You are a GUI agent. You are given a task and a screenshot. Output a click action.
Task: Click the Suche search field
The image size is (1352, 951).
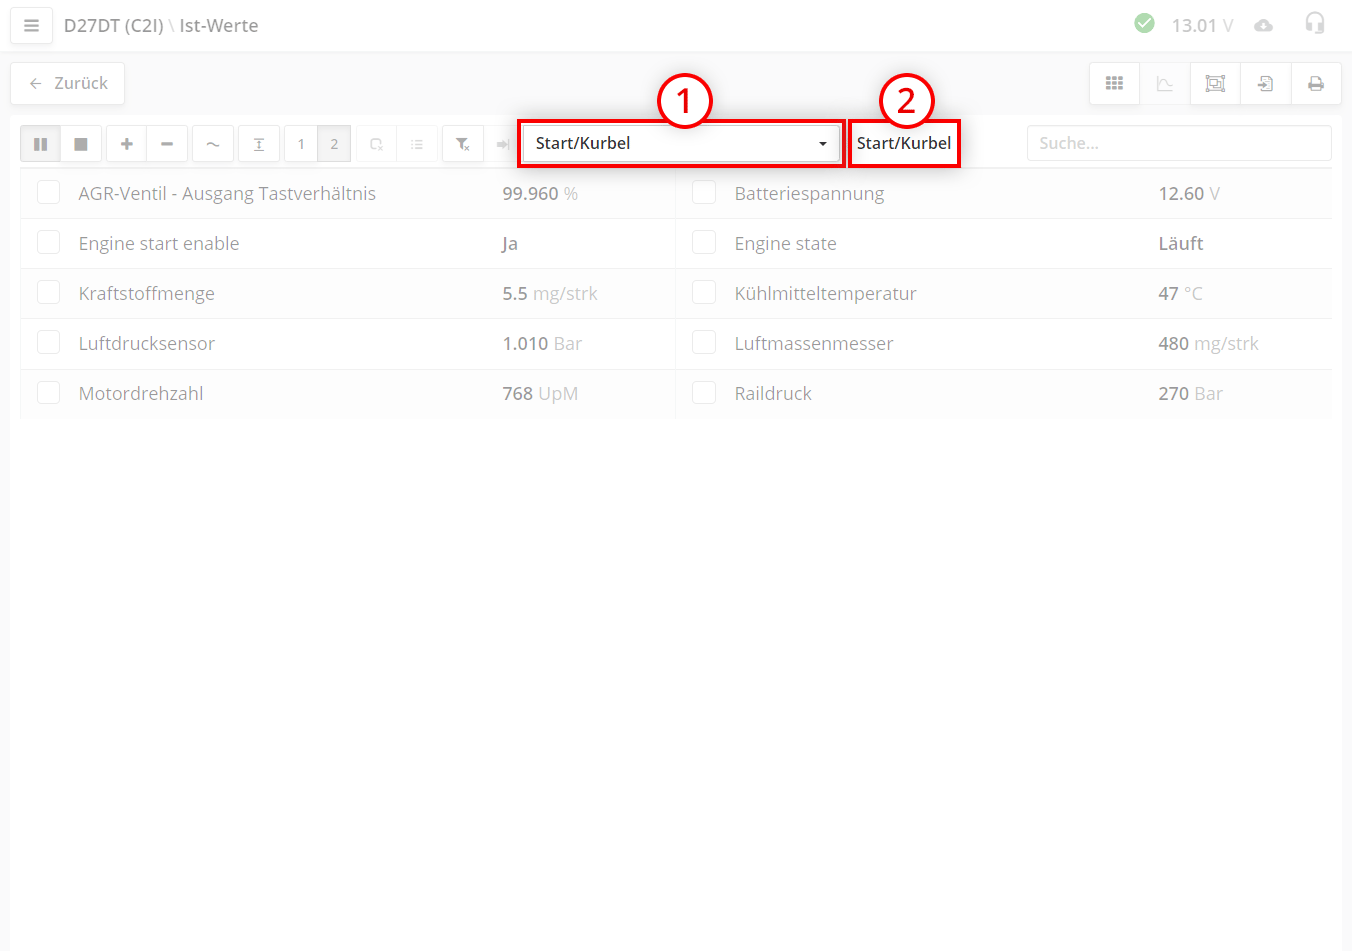[1178, 143]
